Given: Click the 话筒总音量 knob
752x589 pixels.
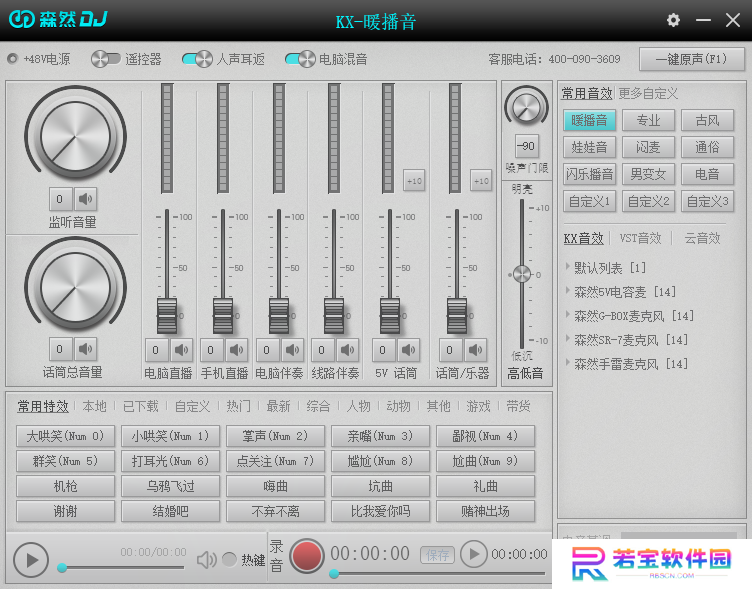Looking at the screenshot, I should point(75,288).
